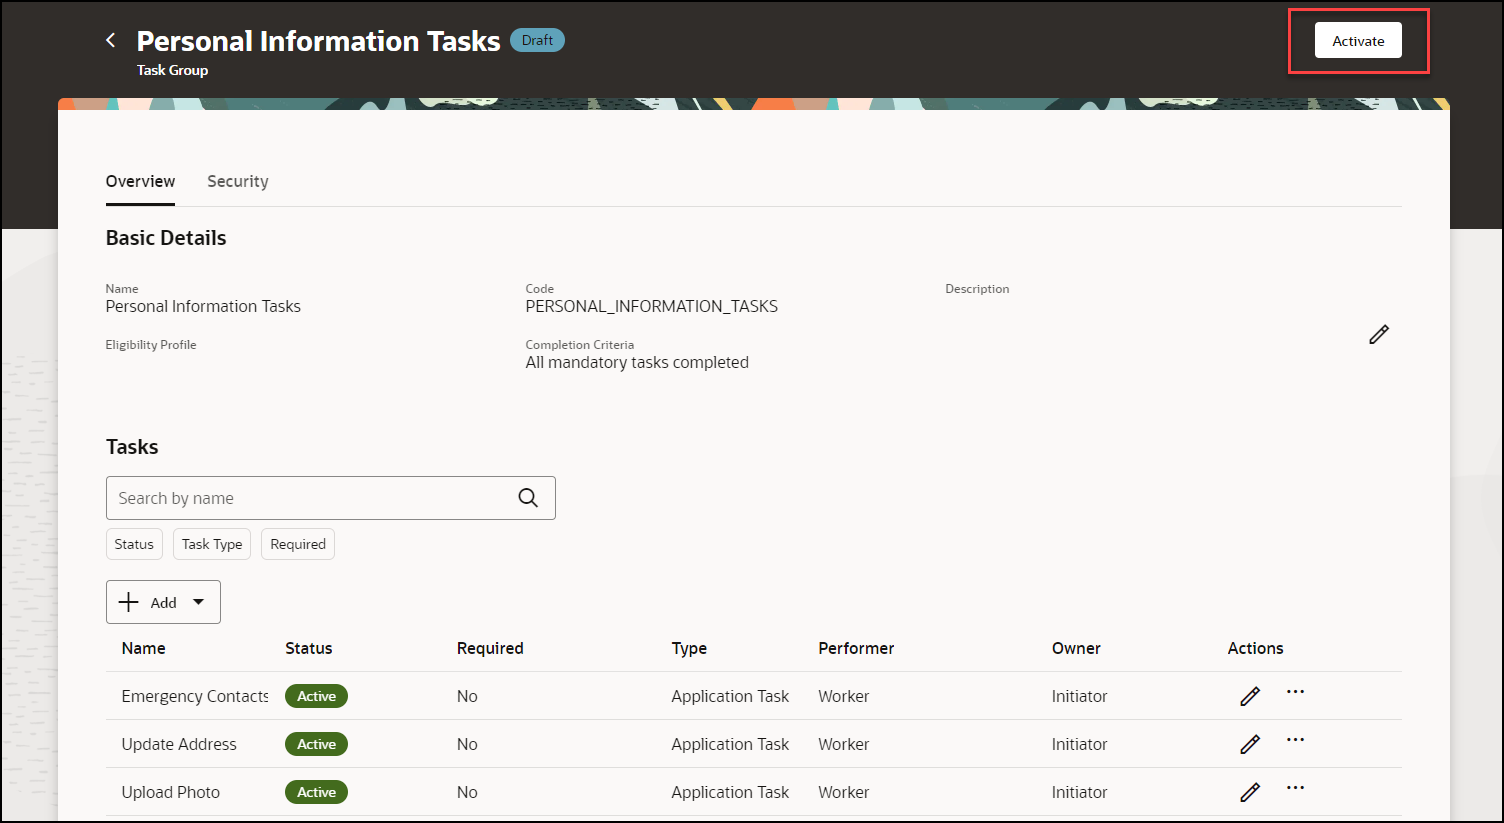Click the Status column header
Screen dimensions: 1504x823
[x=309, y=648]
